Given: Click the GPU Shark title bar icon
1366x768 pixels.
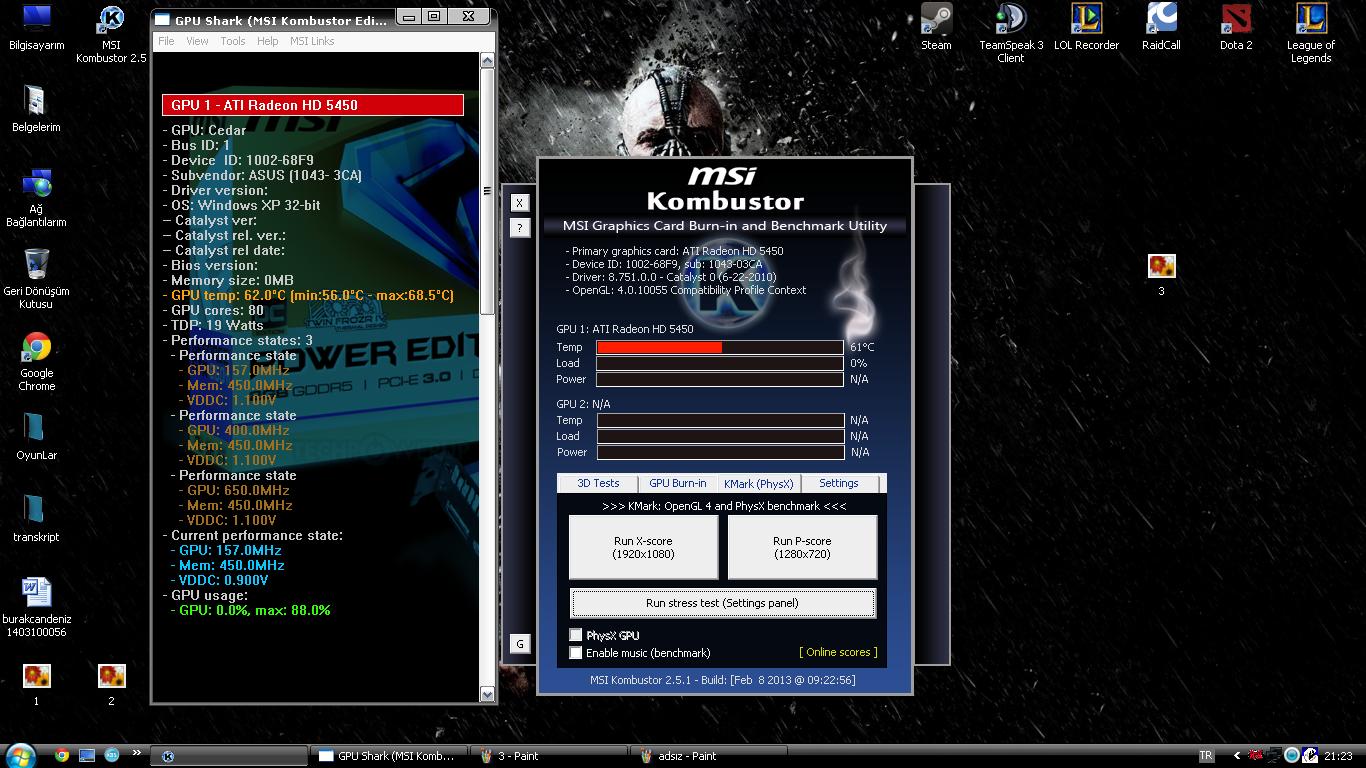Looking at the screenshot, I should (x=162, y=20).
